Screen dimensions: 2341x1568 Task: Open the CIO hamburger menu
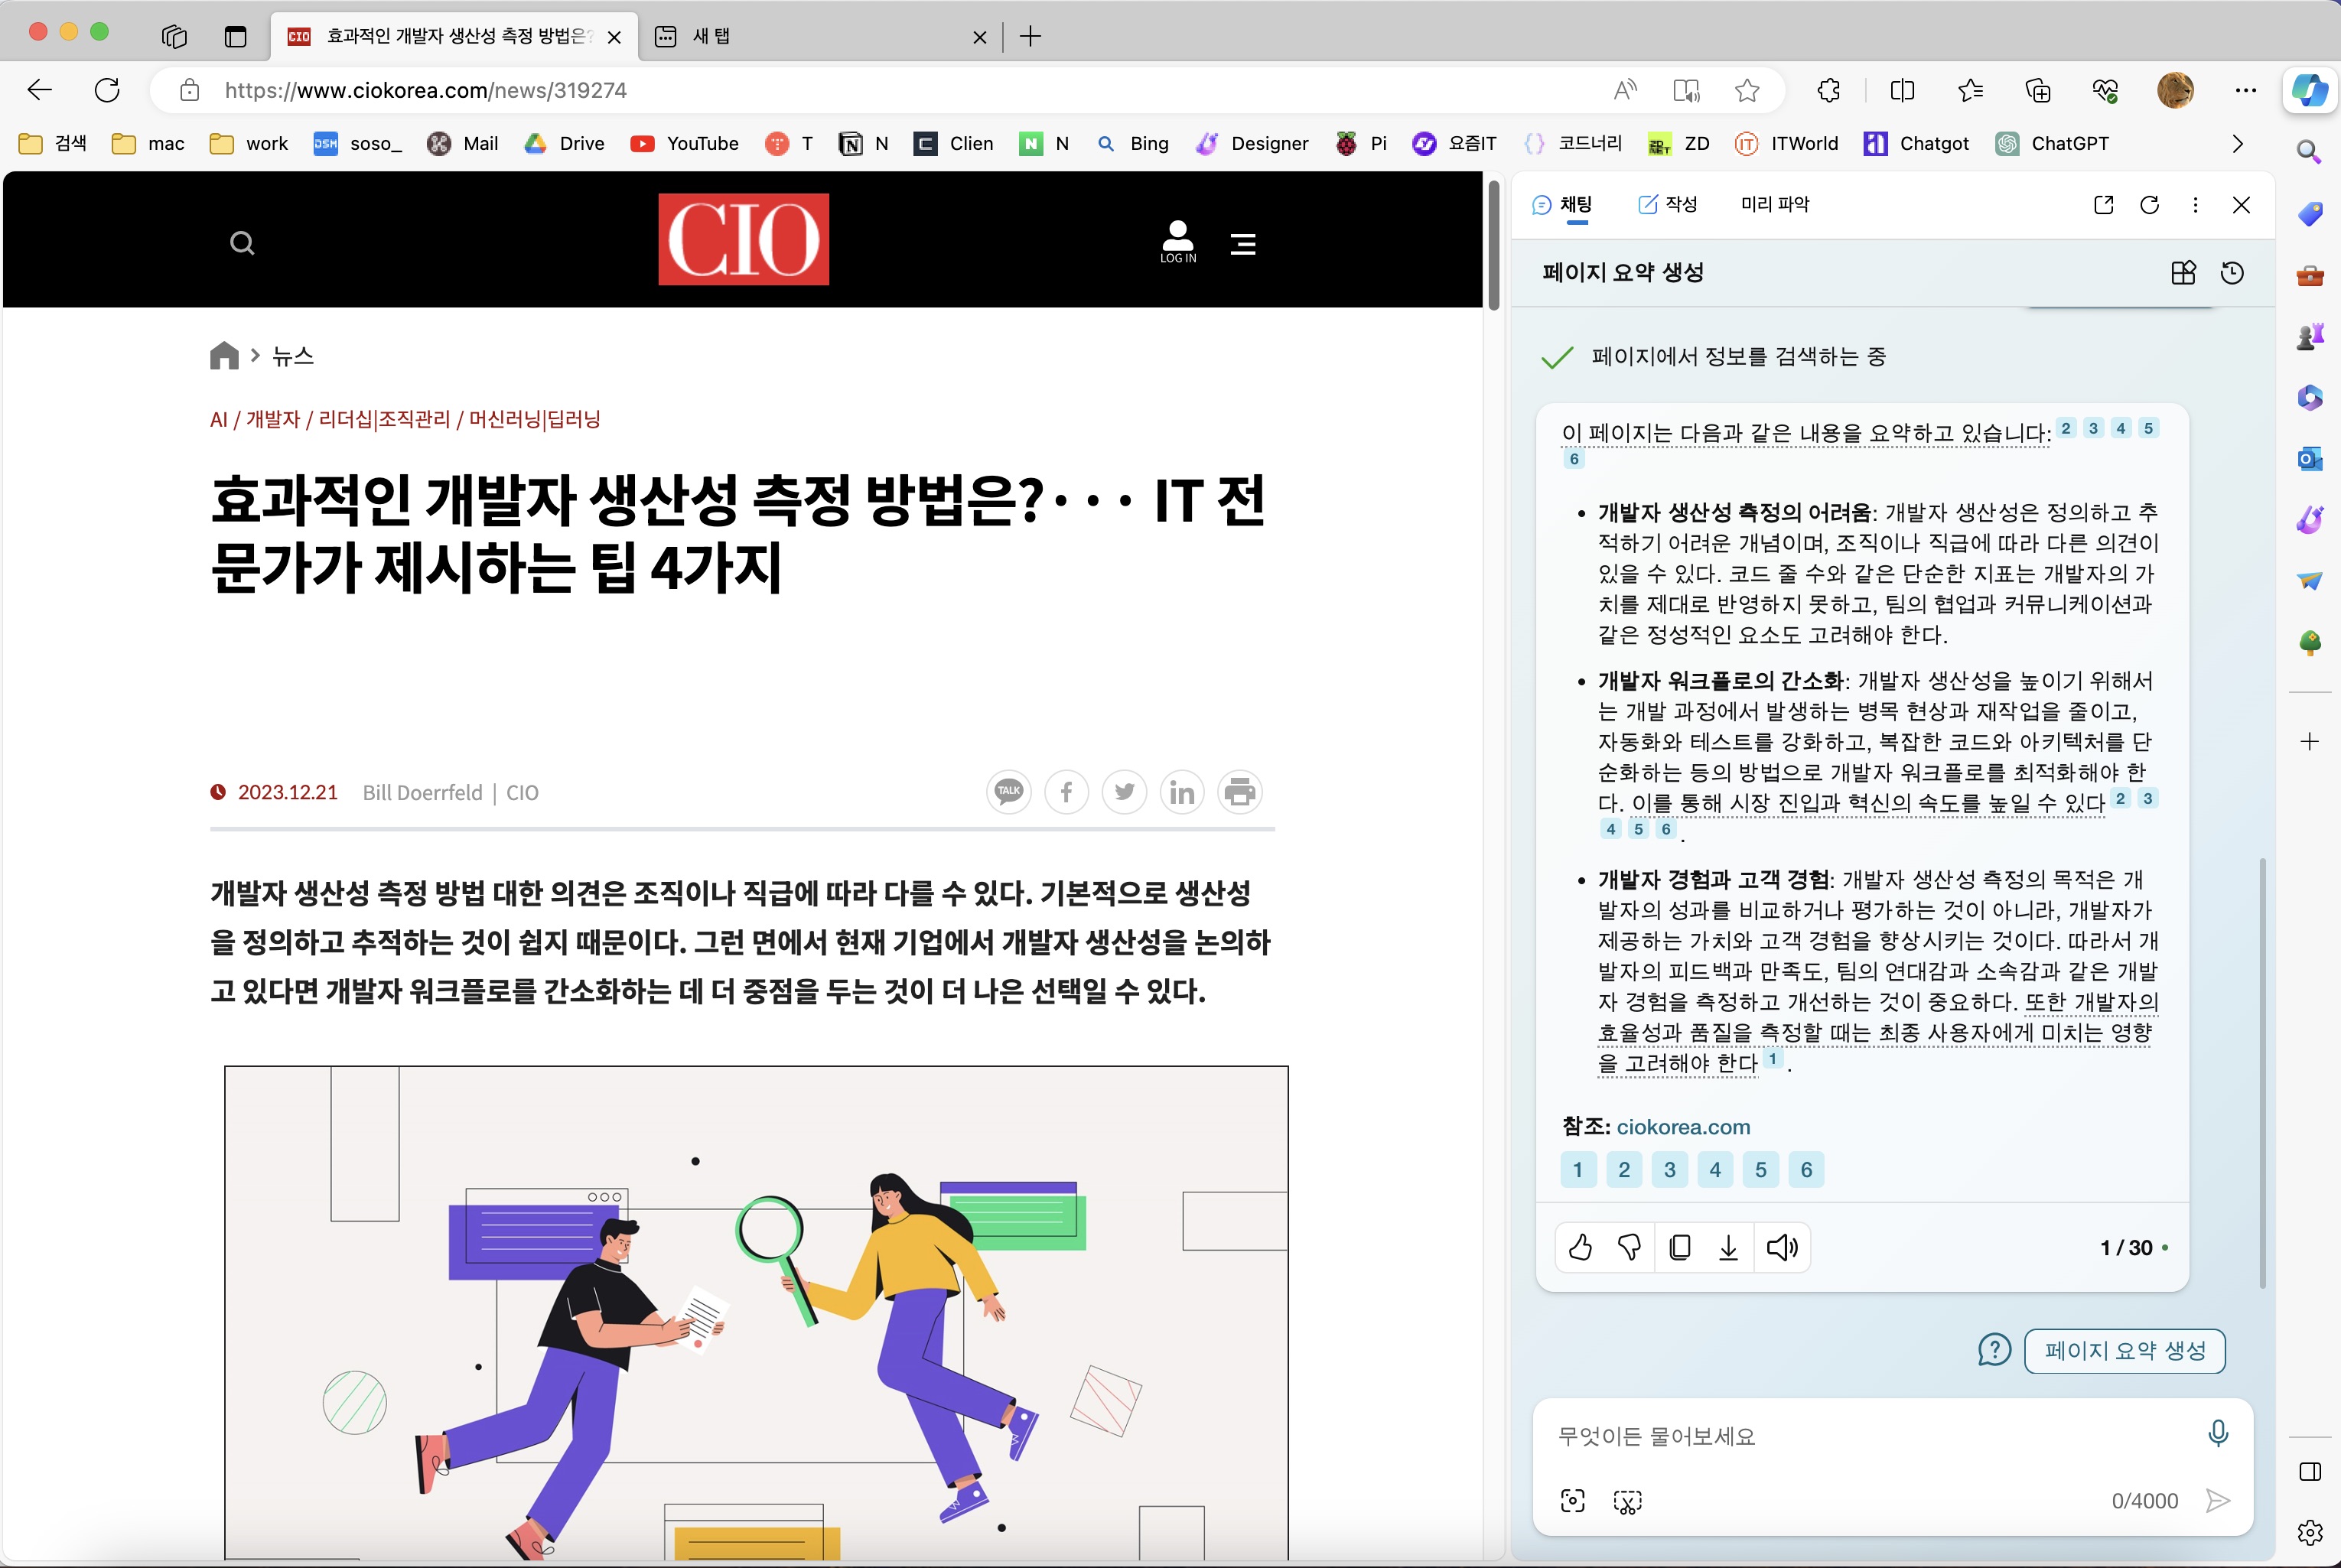coord(1243,243)
